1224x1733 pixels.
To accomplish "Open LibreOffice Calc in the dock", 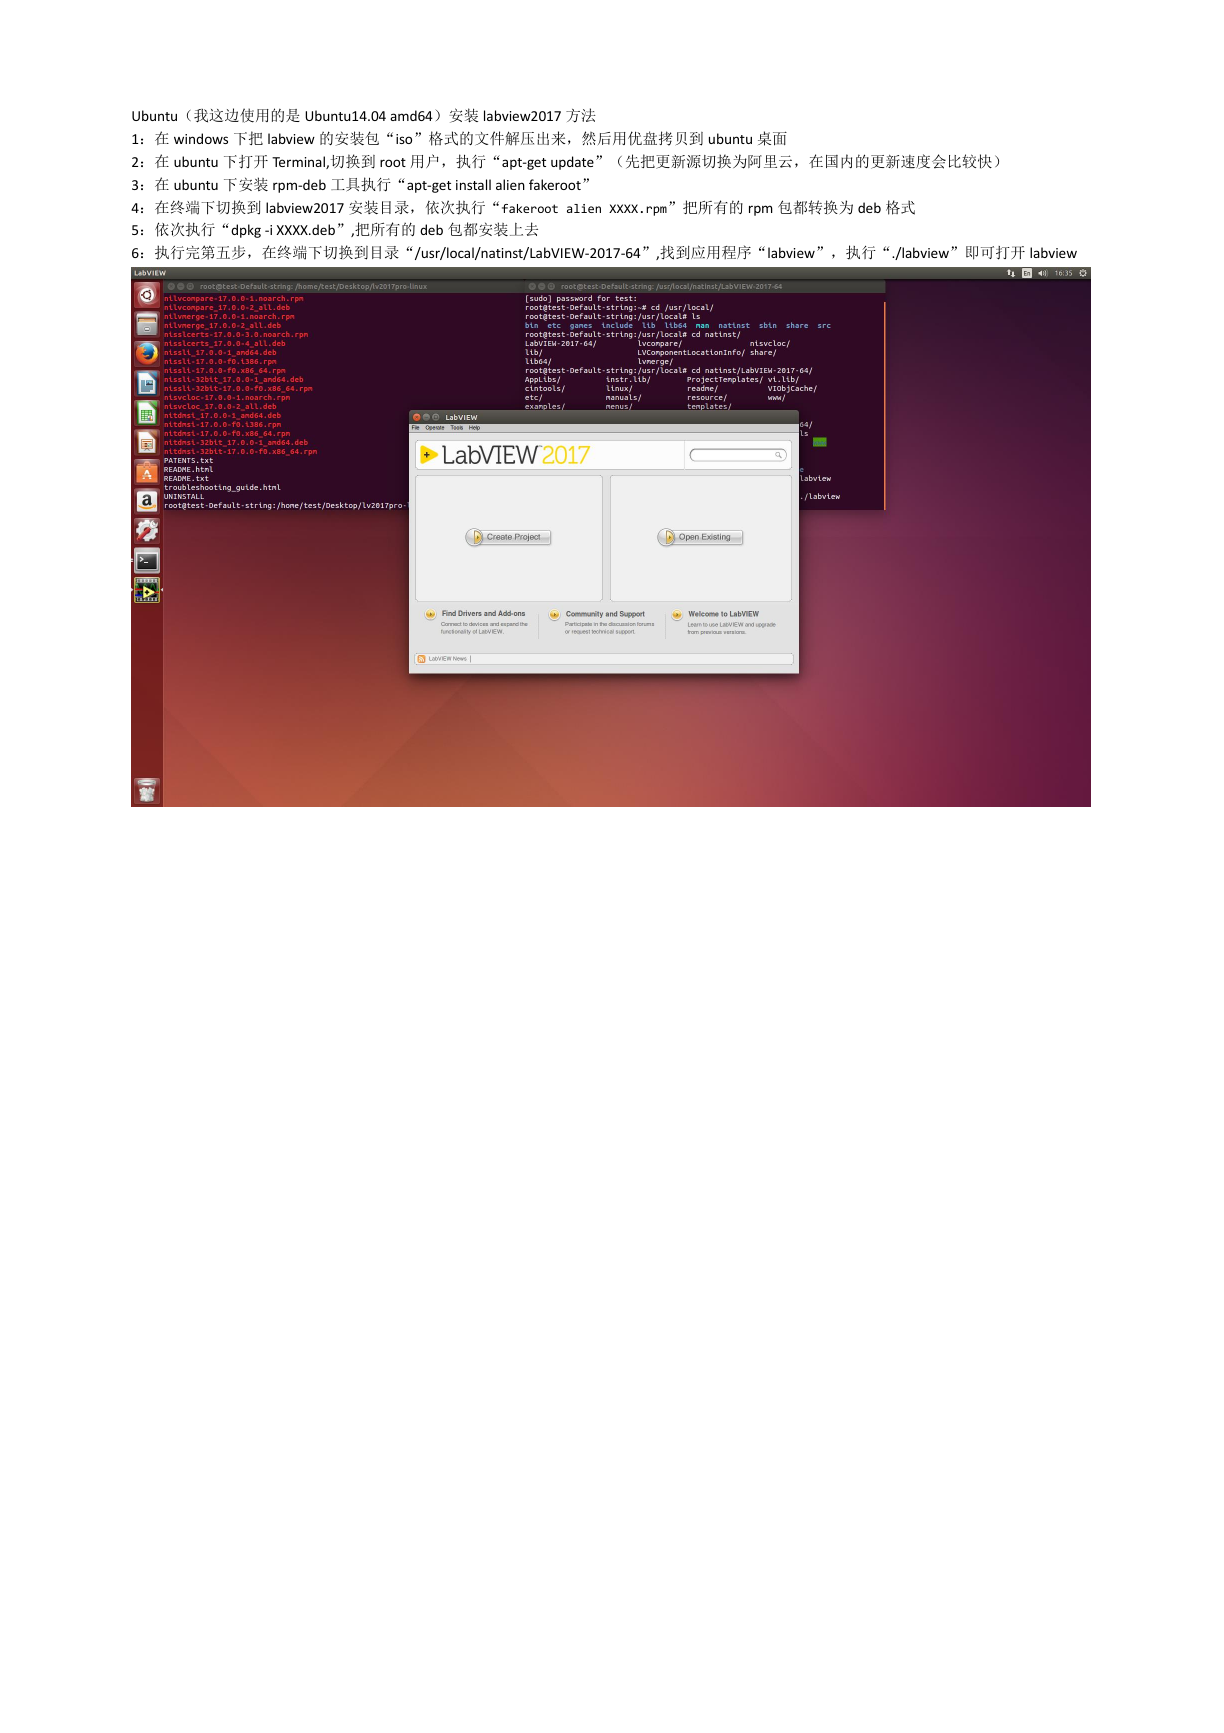I will [x=147, y=412].
